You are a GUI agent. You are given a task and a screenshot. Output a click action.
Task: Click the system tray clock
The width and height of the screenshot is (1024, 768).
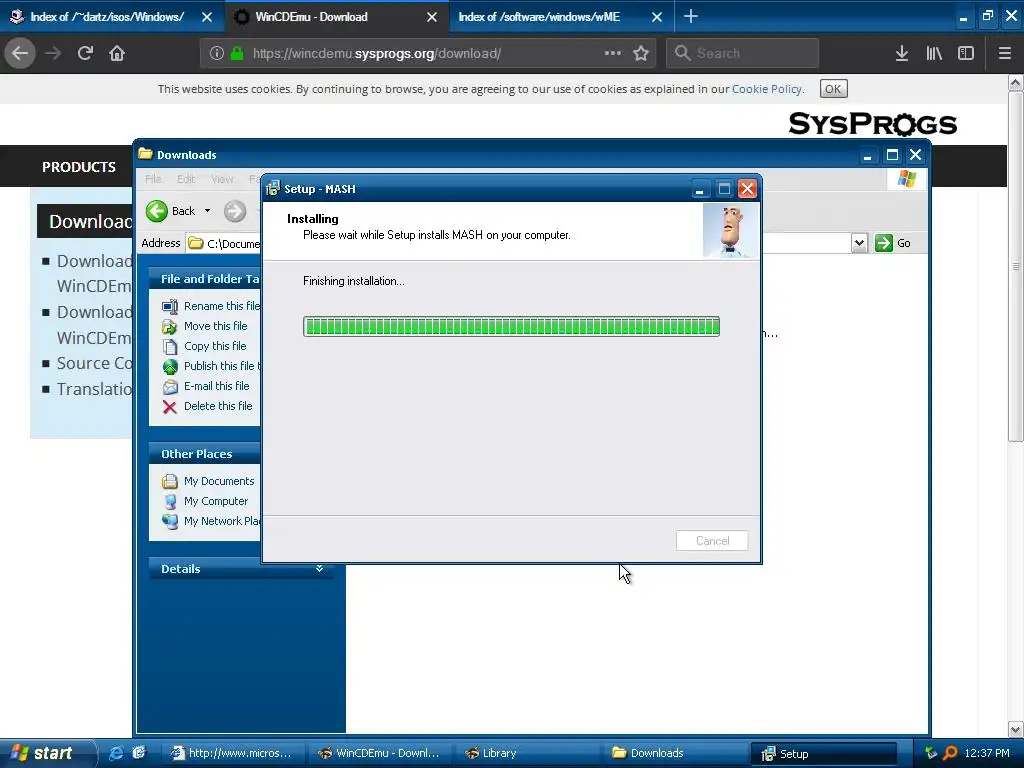[987, 753]
